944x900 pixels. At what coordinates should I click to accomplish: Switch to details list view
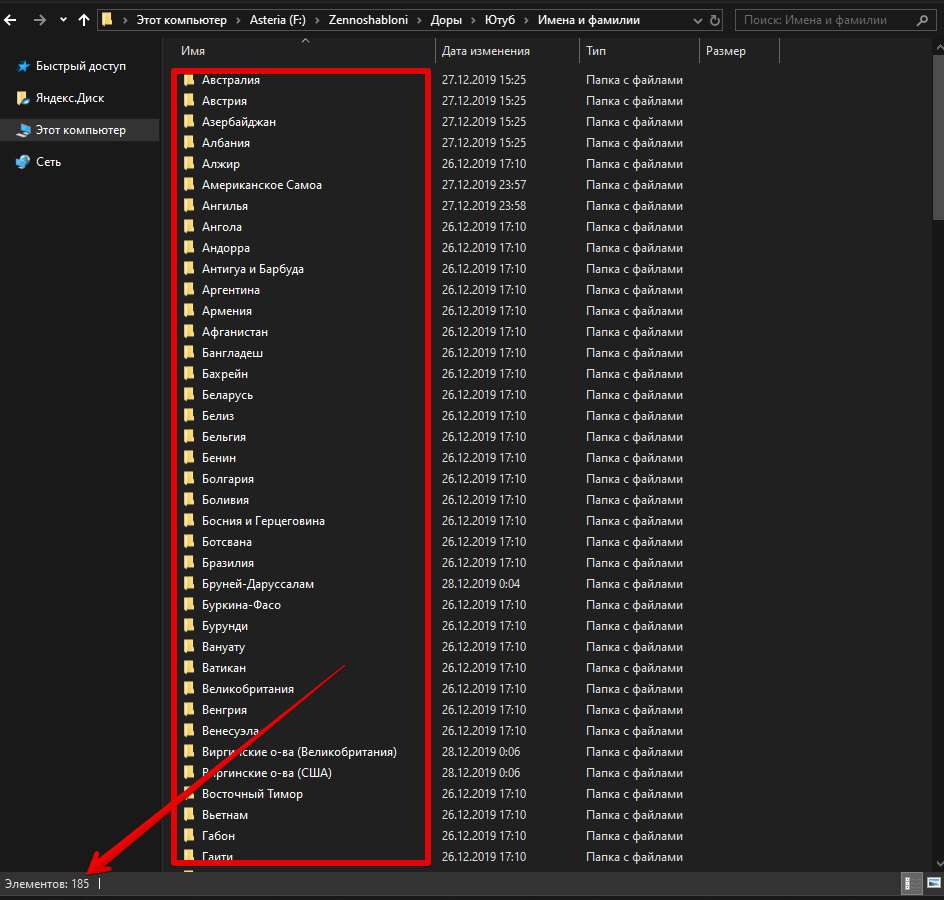click(x=912, y=883)
